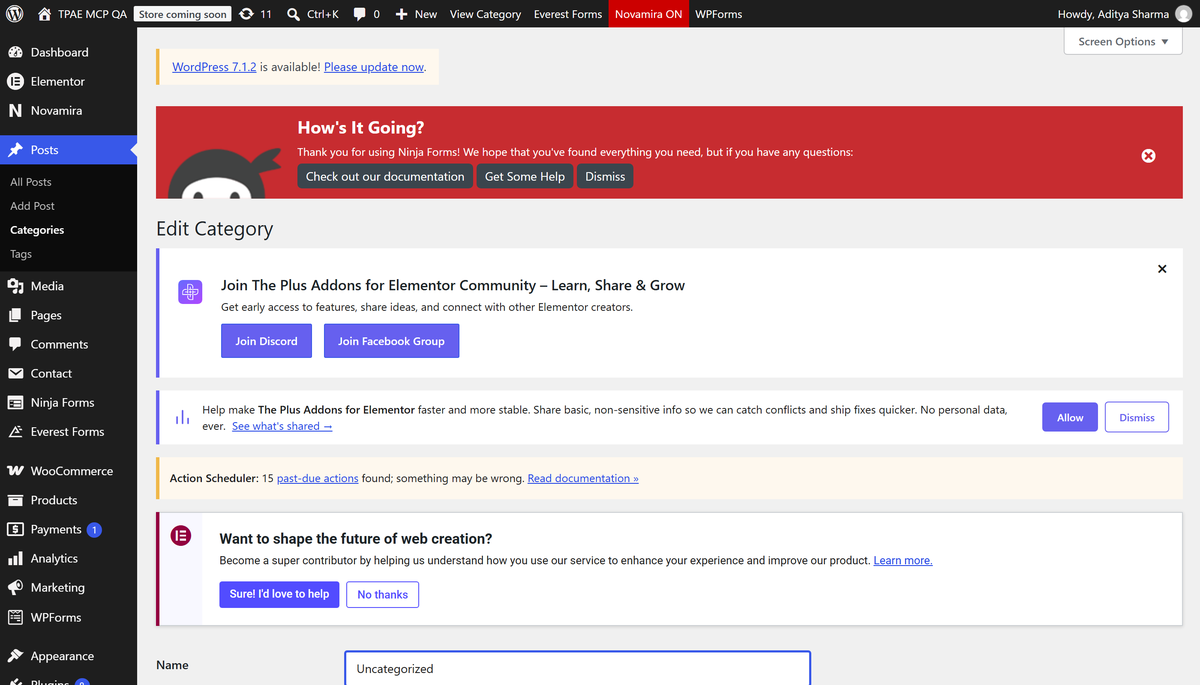Open search with the magnifier Ctrl+K icon
This screenshot has width=1200, height=685.
[293, 14]
